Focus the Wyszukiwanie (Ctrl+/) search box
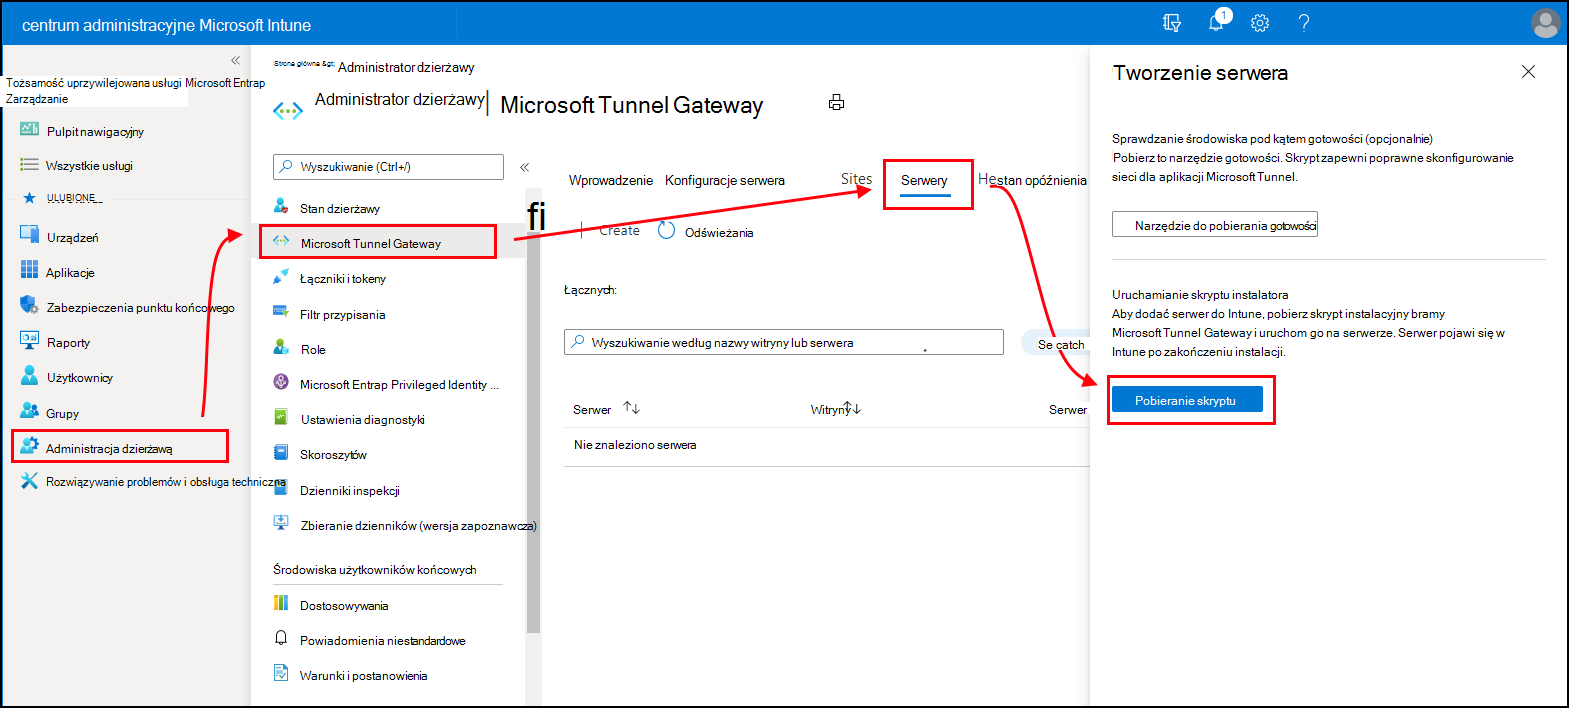Image resolution: width=1569 pixels, height=708 pixels. click(388, 167)
